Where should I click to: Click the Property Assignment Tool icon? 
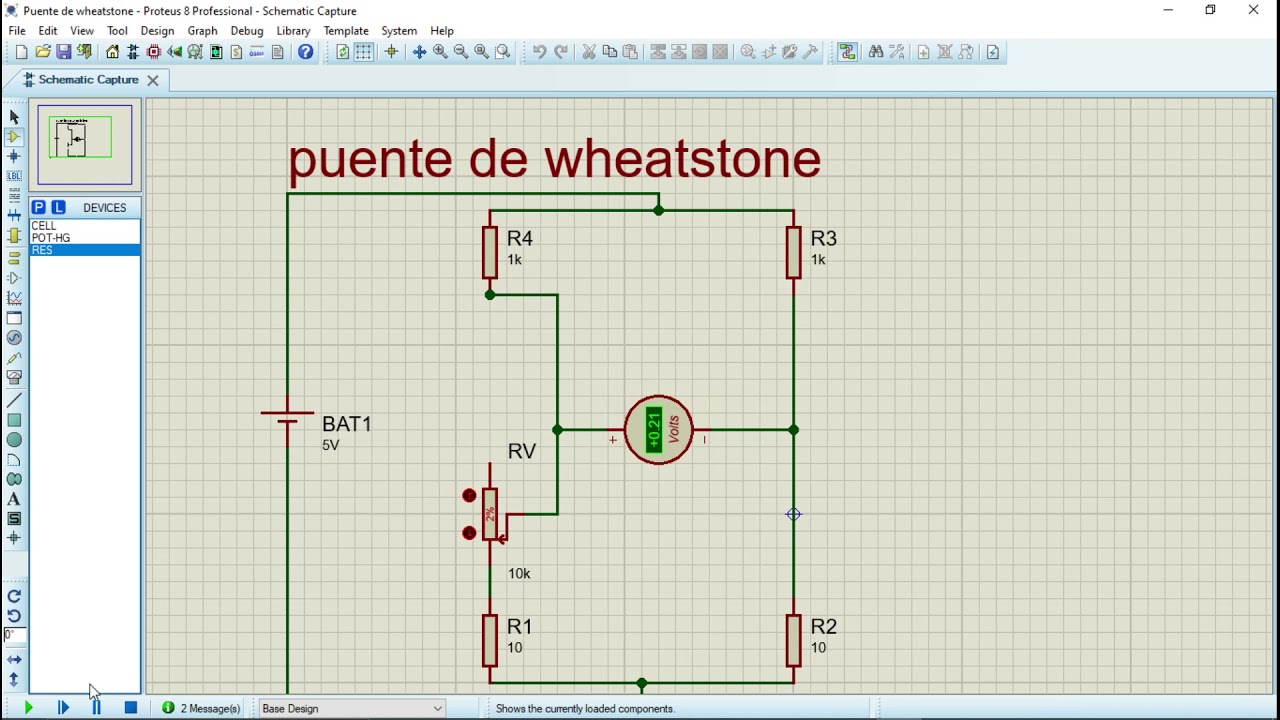897,52
